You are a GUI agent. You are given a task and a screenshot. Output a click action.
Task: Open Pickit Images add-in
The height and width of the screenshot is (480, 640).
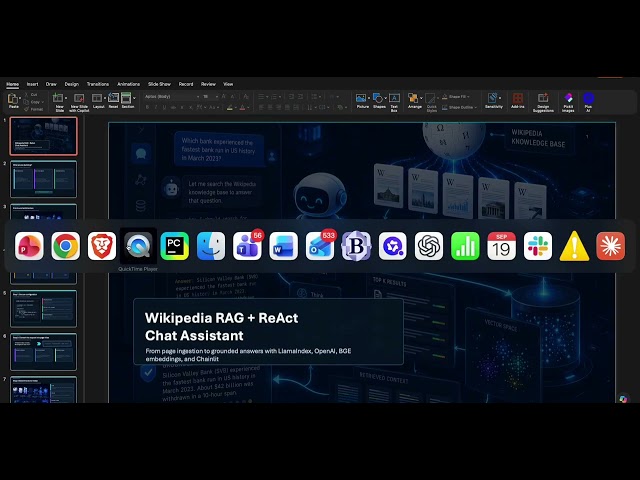coord(568,102)
